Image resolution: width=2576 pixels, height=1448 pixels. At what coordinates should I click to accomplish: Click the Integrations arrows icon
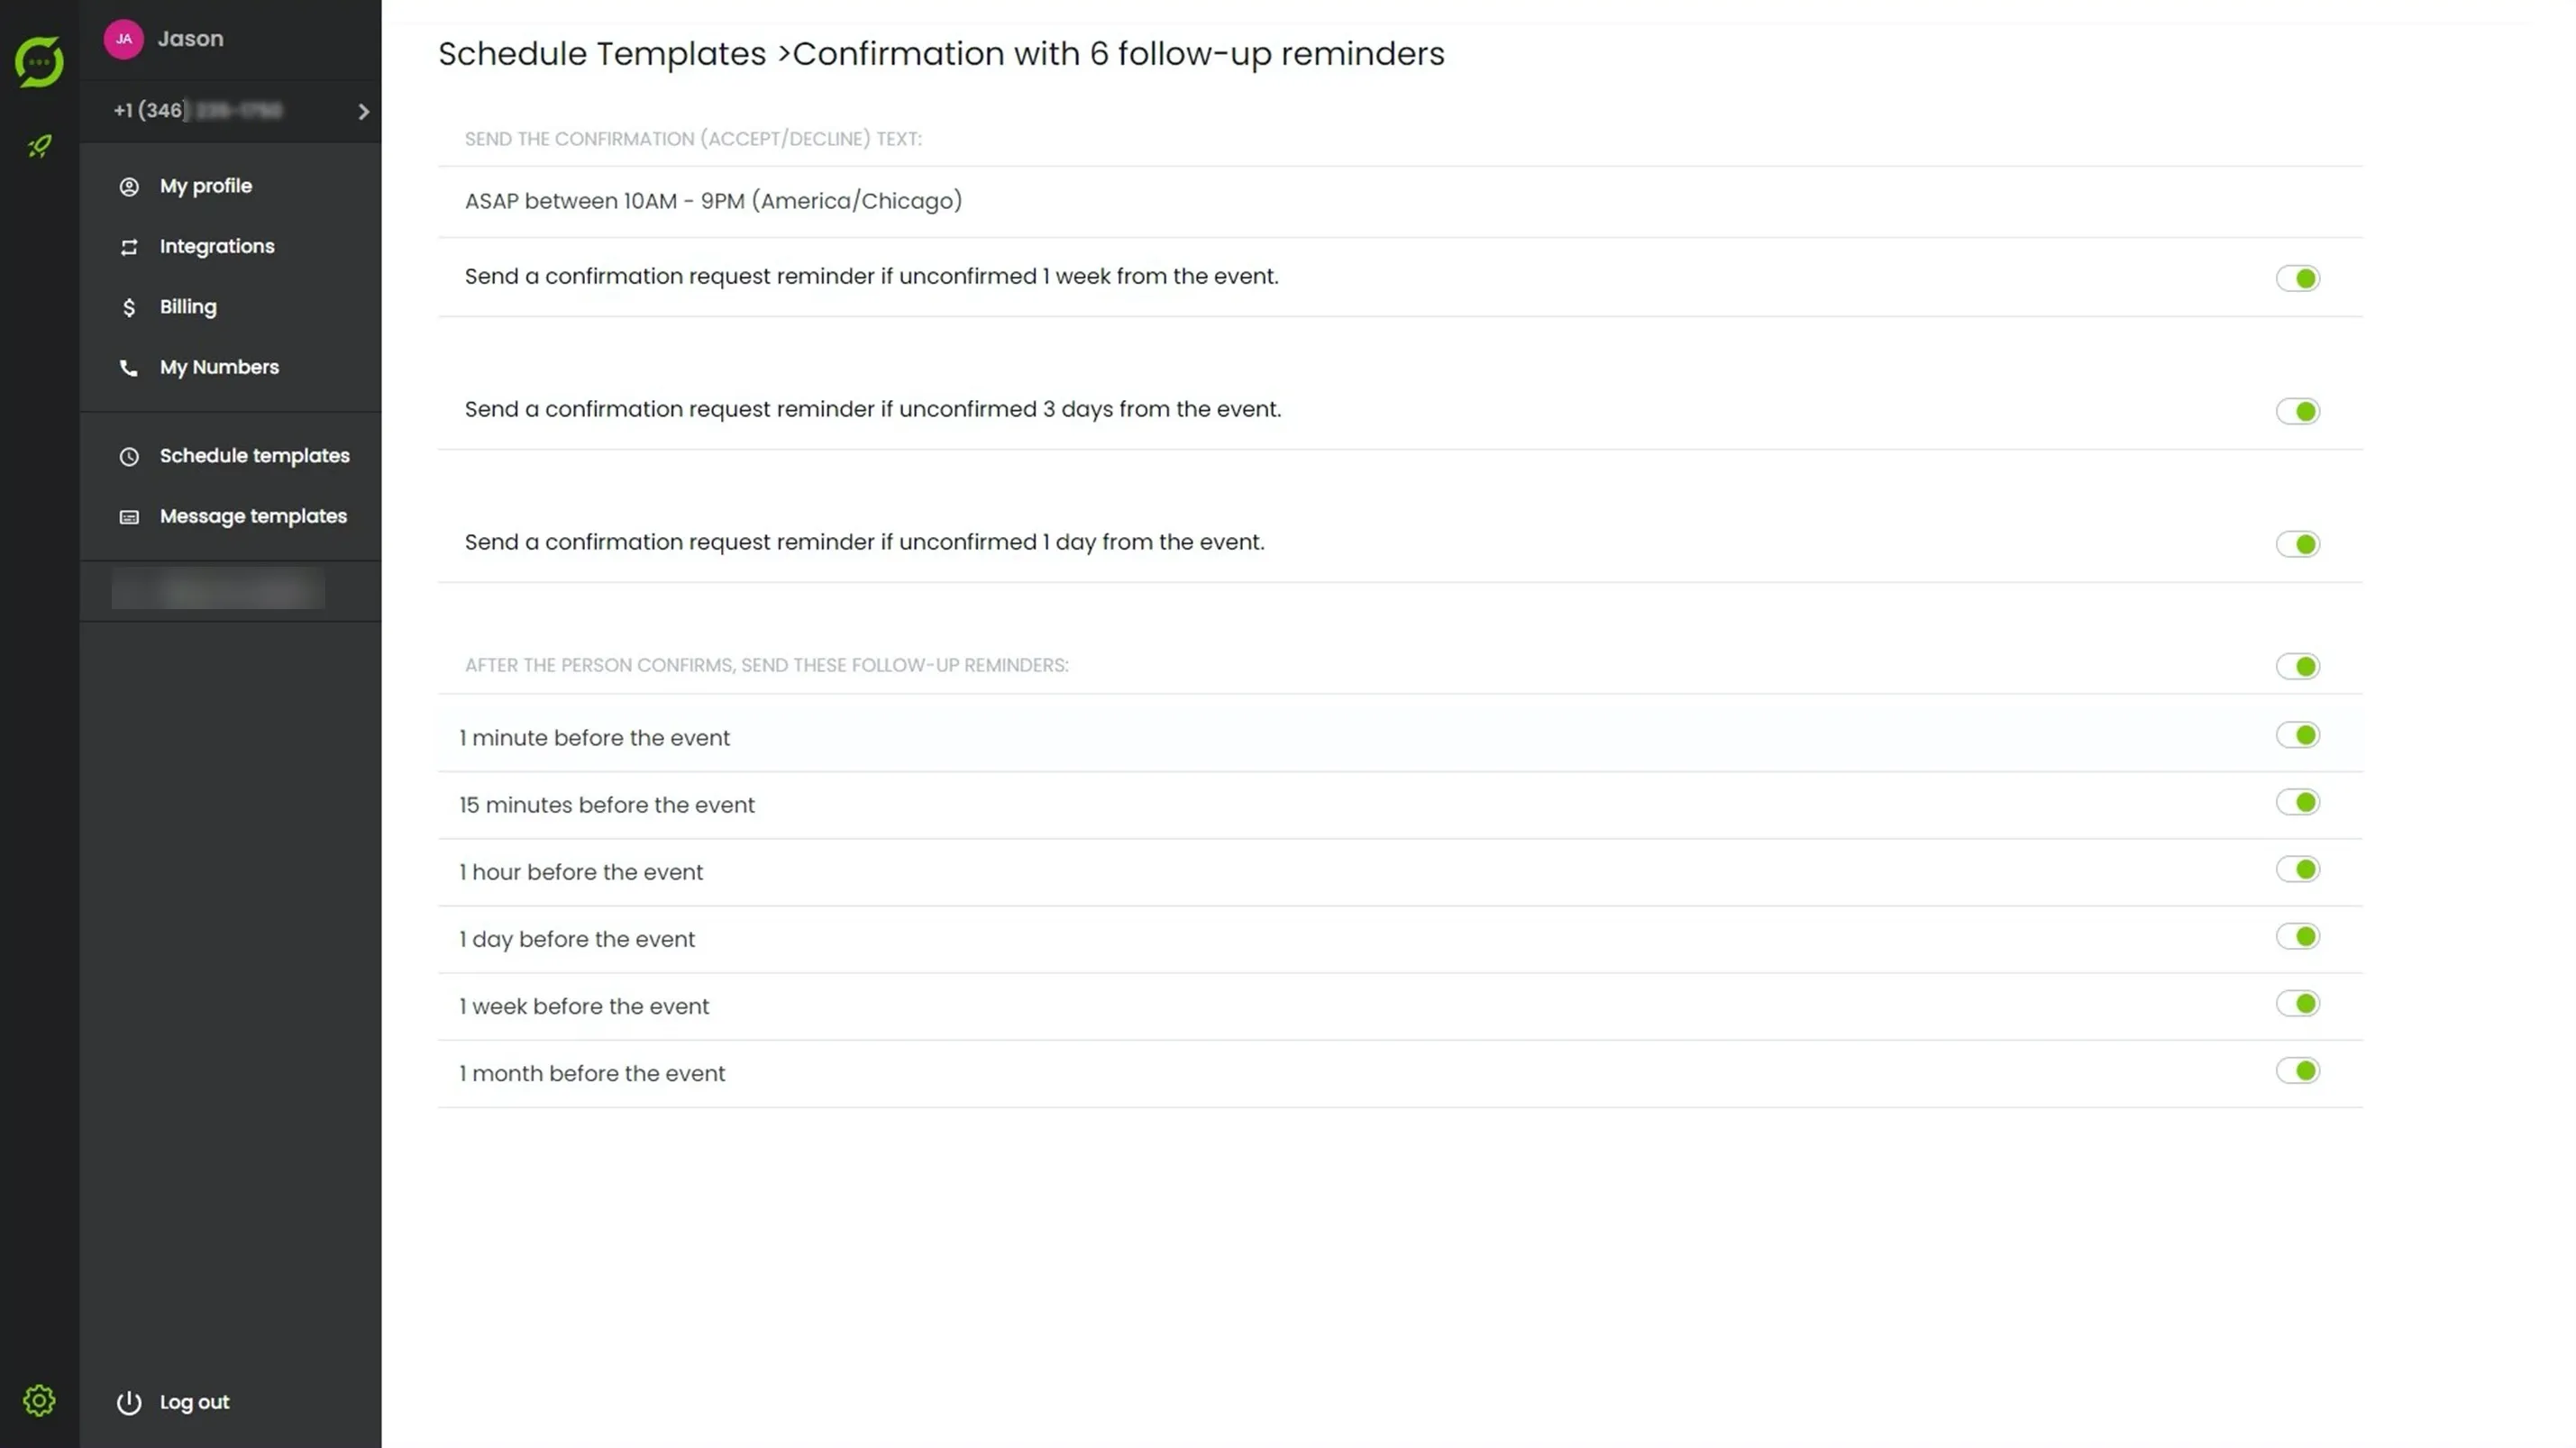tap(129, 247)
